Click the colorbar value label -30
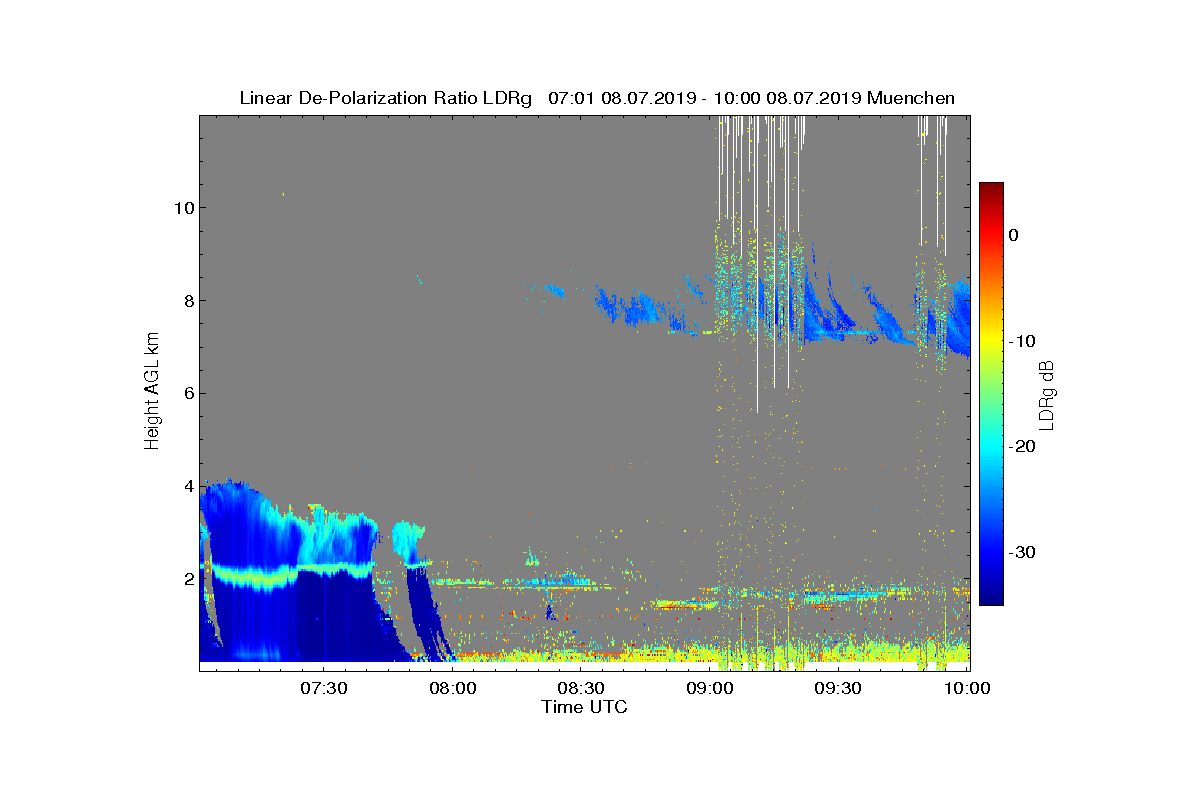1200x800 pixels. pos(1021,553)
